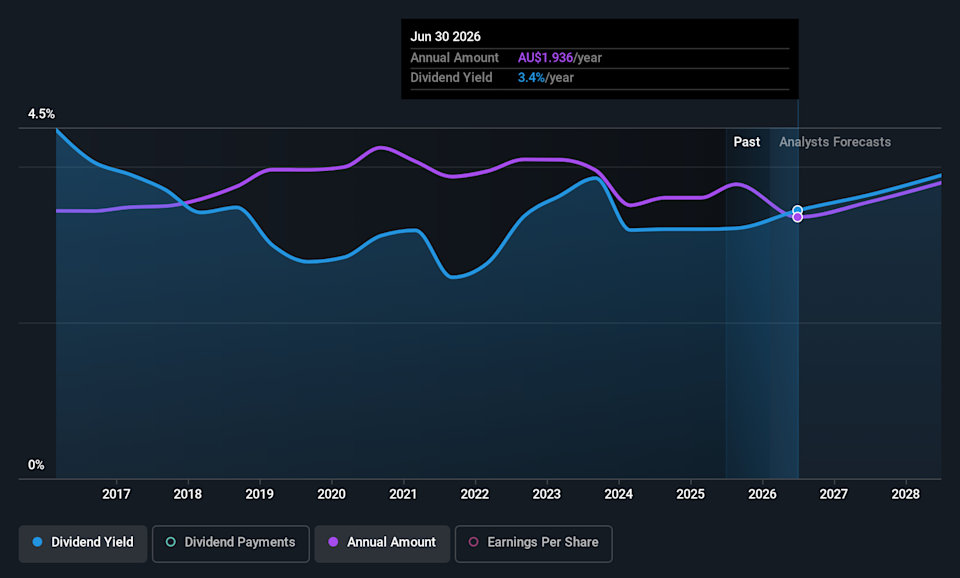Viewport: 960px width, 578px height.
Task: Click the 2024 year label on axis
Action: [618, 494]
